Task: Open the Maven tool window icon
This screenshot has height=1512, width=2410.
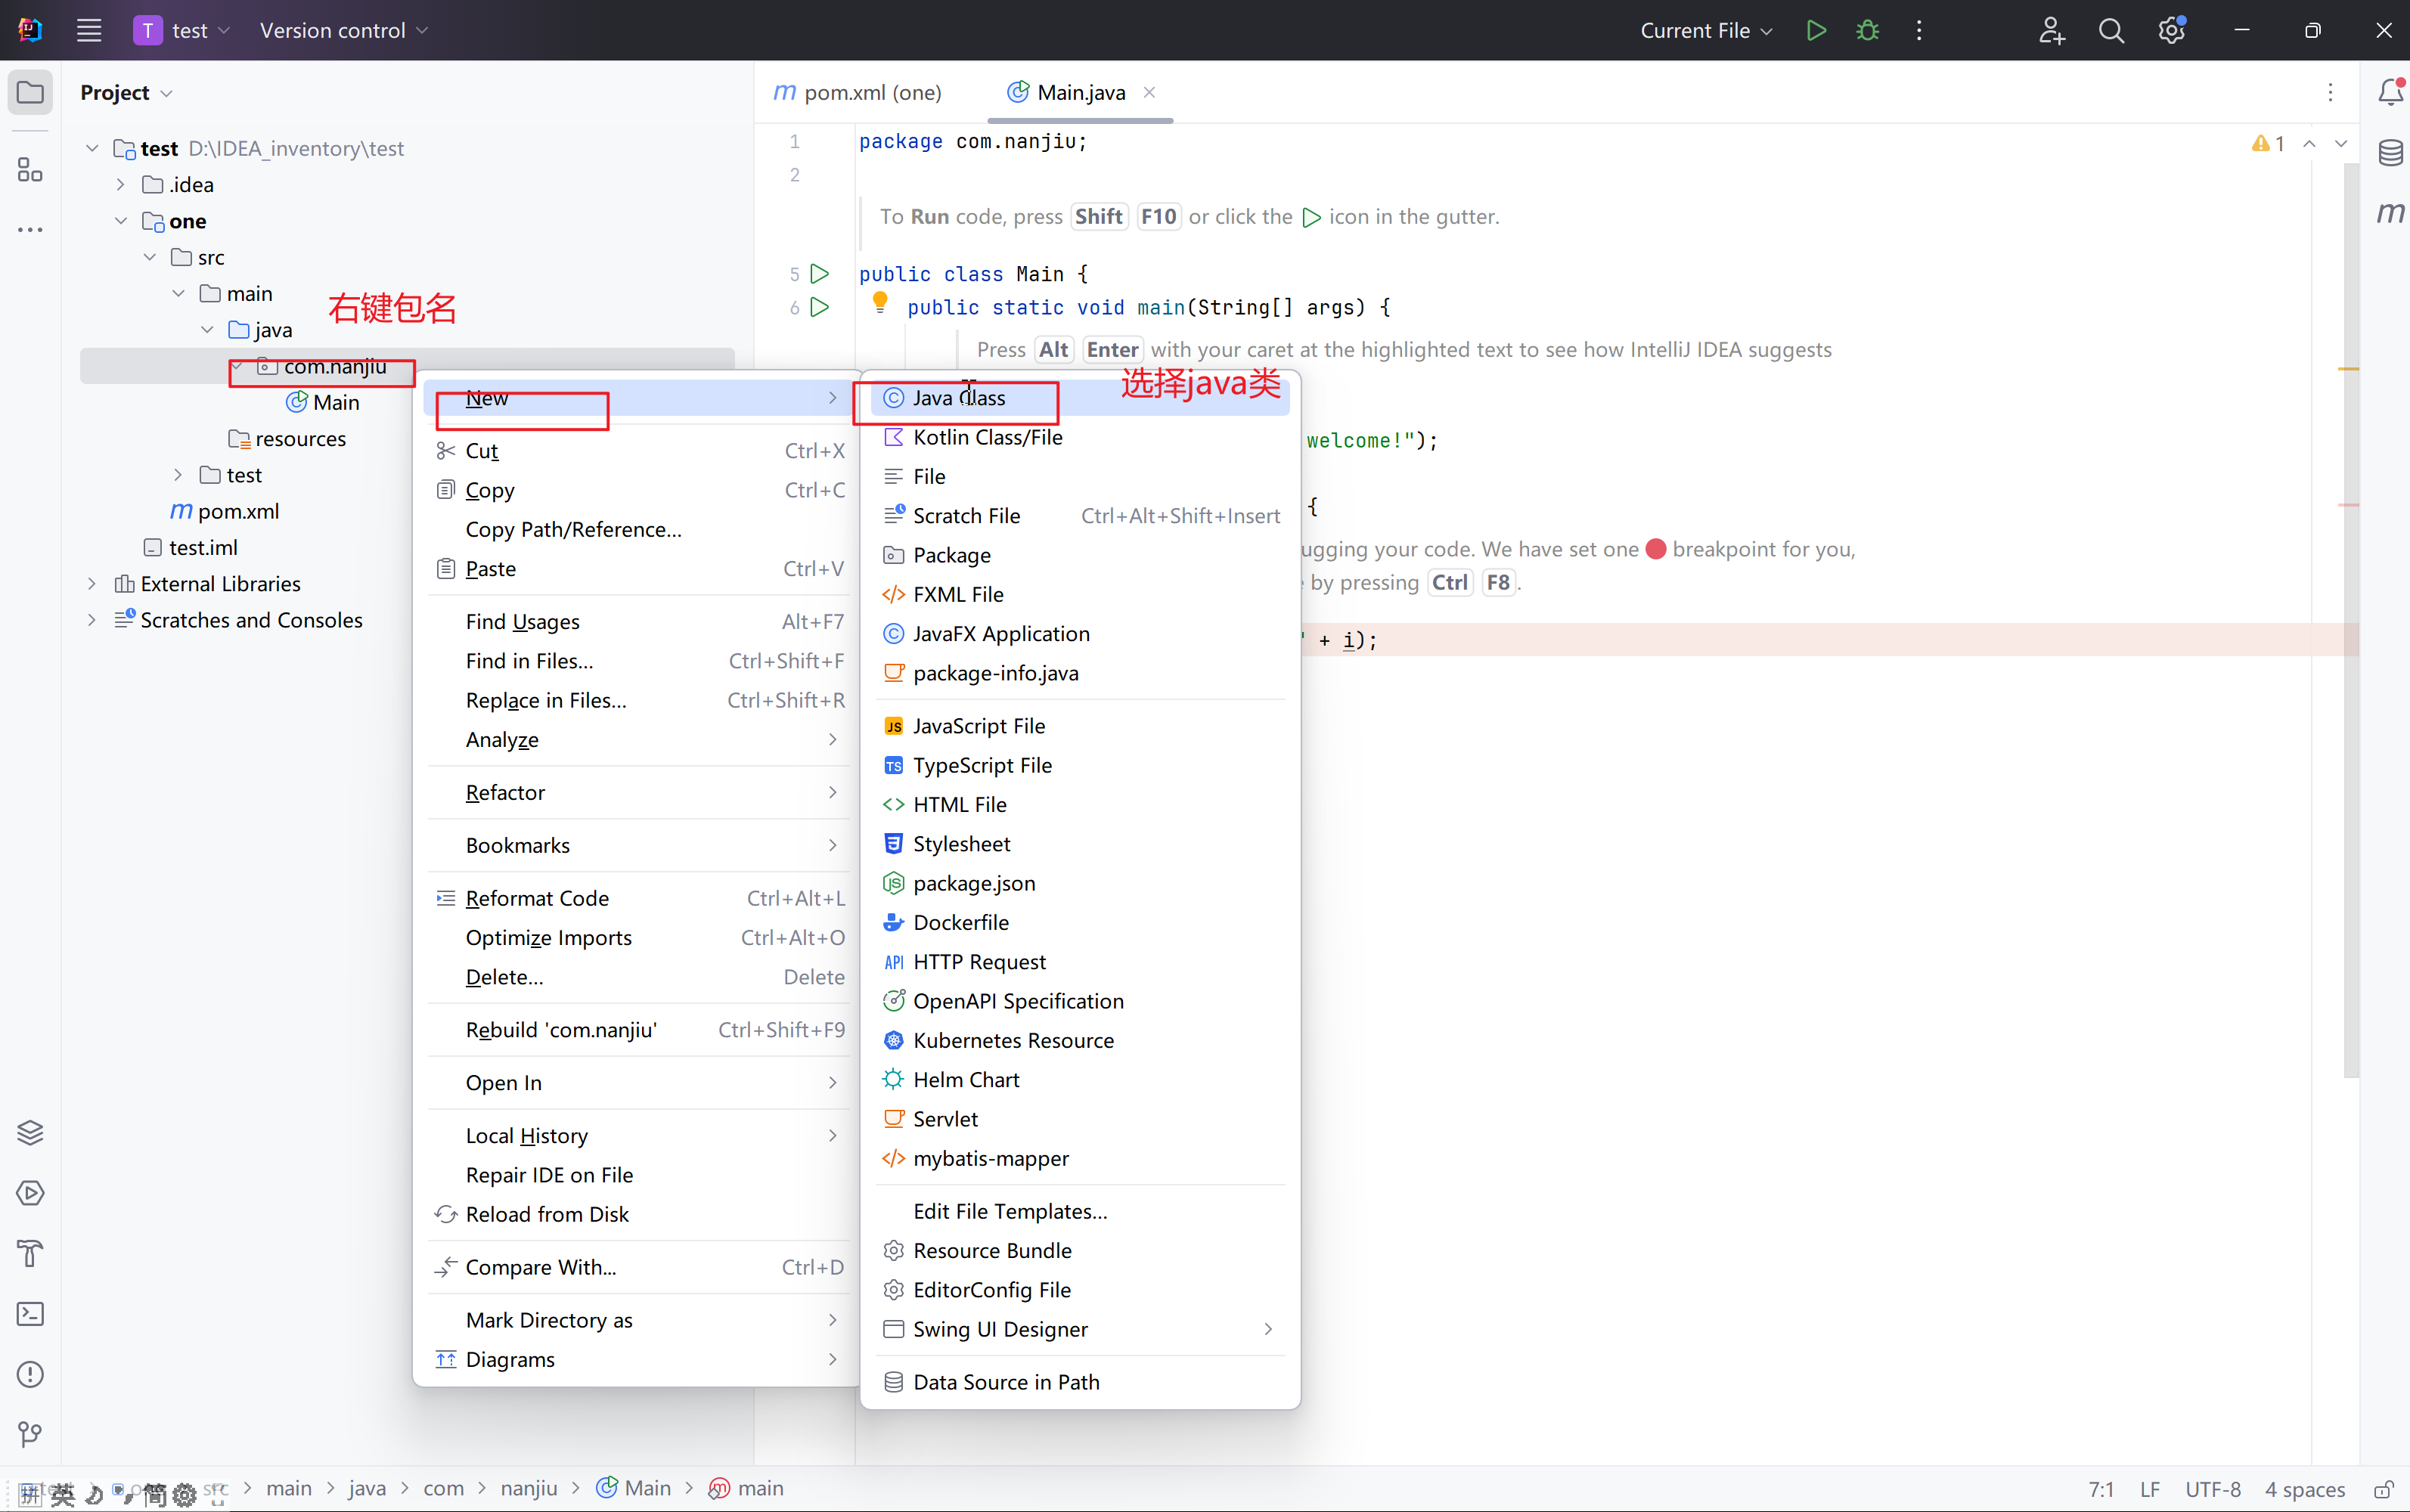Action: click(2390, 213)
